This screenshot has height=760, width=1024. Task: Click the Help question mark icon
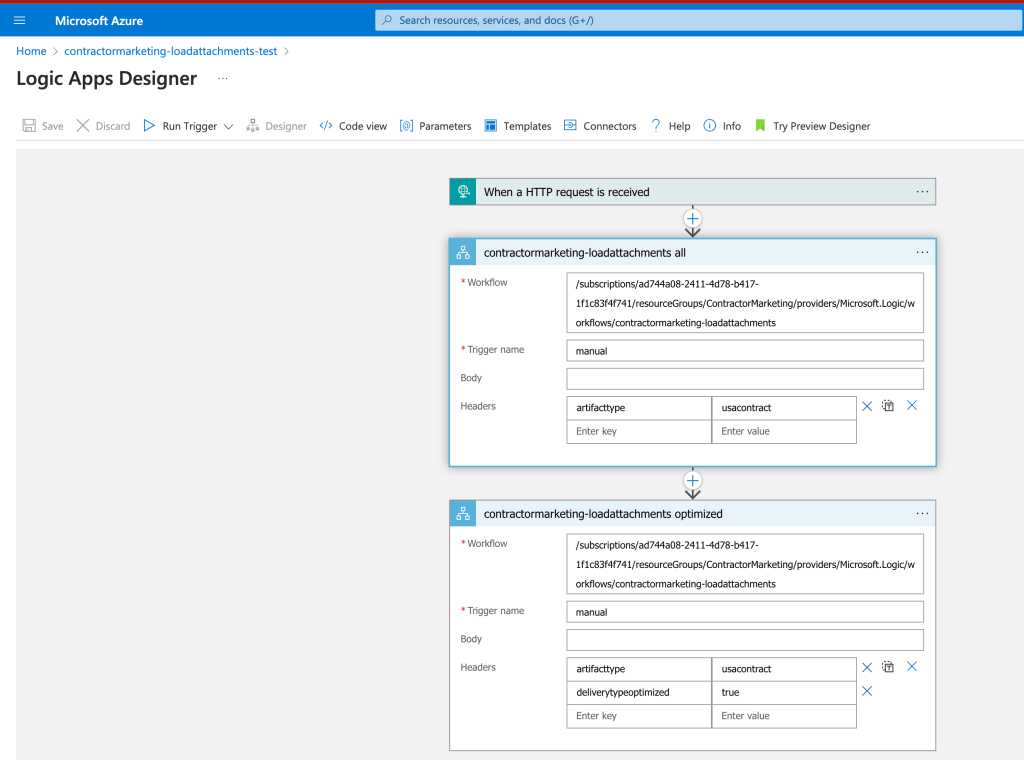pos(656,125)
